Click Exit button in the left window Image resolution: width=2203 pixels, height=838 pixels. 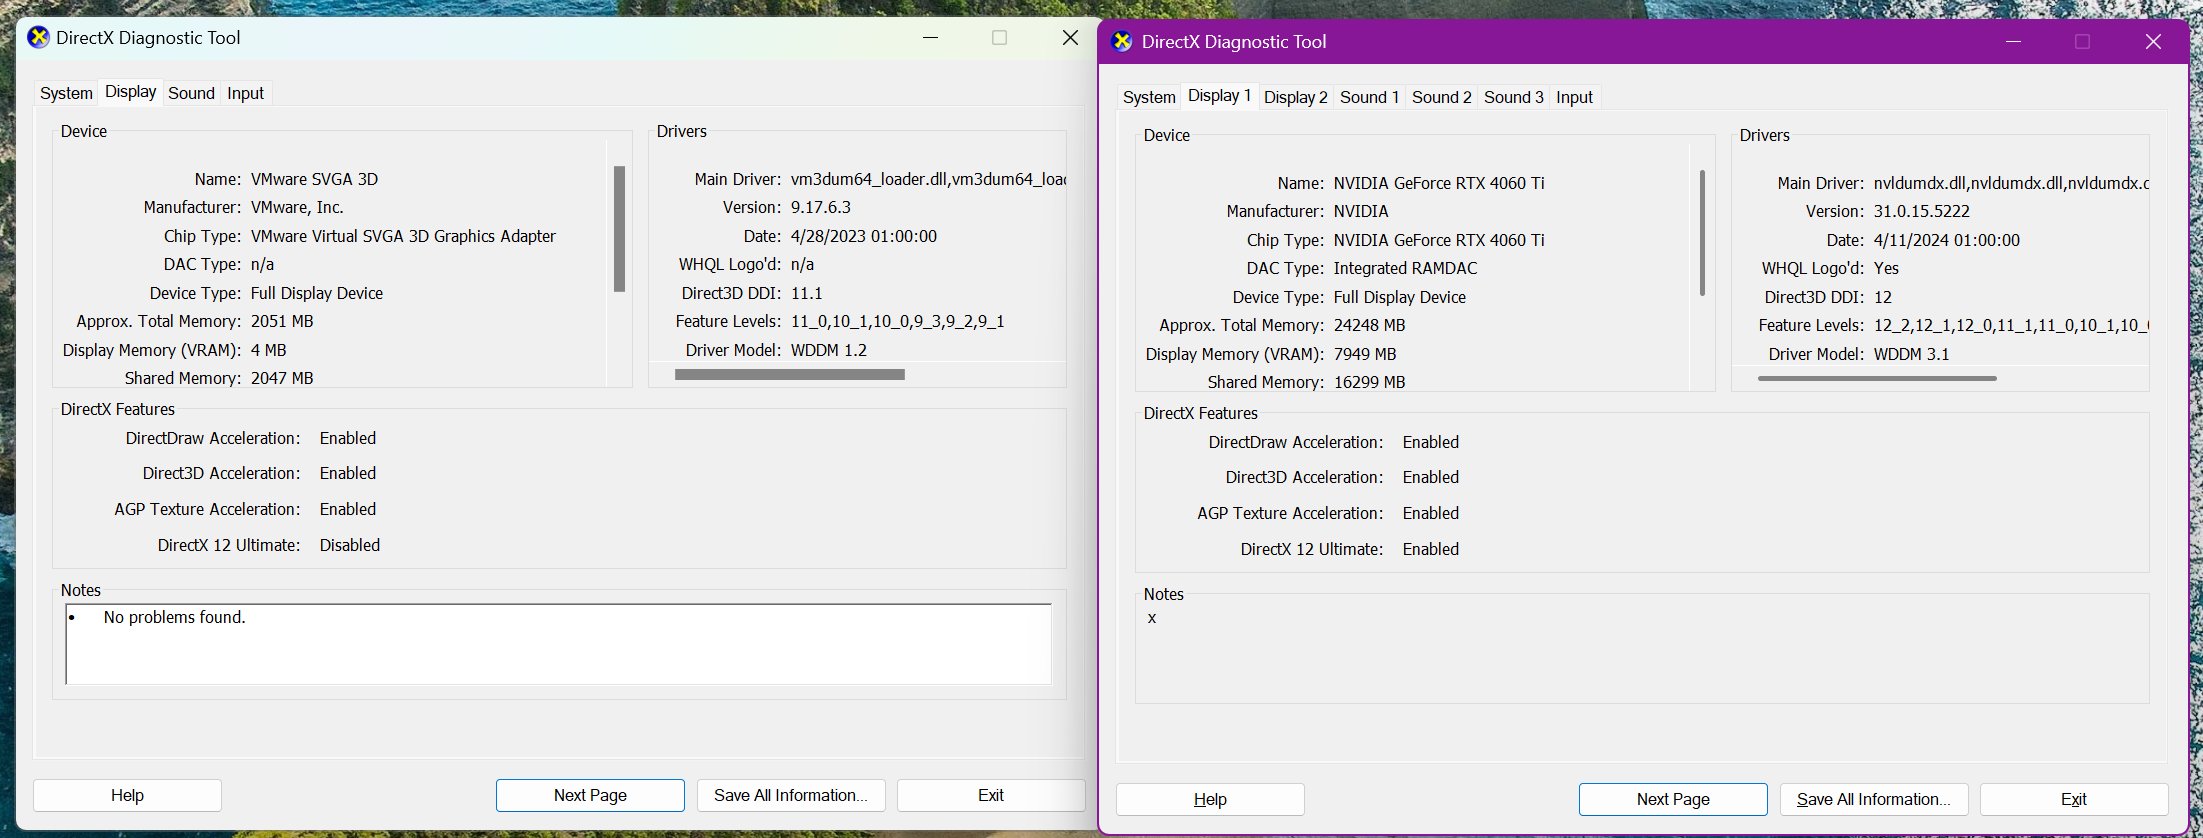pyautogui.click(x=990, y=795)
